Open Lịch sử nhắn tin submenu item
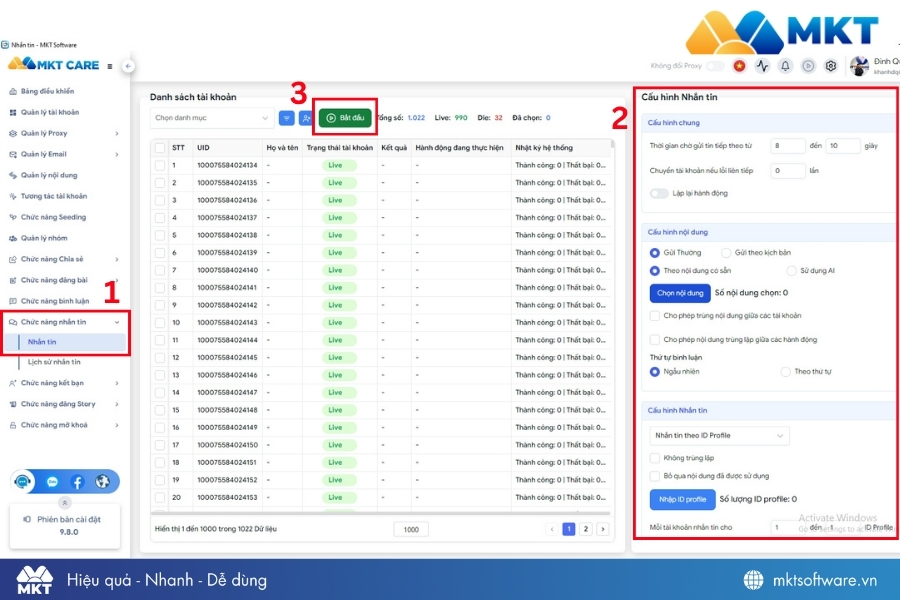This screenshot has width=900, height=600. (54, 362)
